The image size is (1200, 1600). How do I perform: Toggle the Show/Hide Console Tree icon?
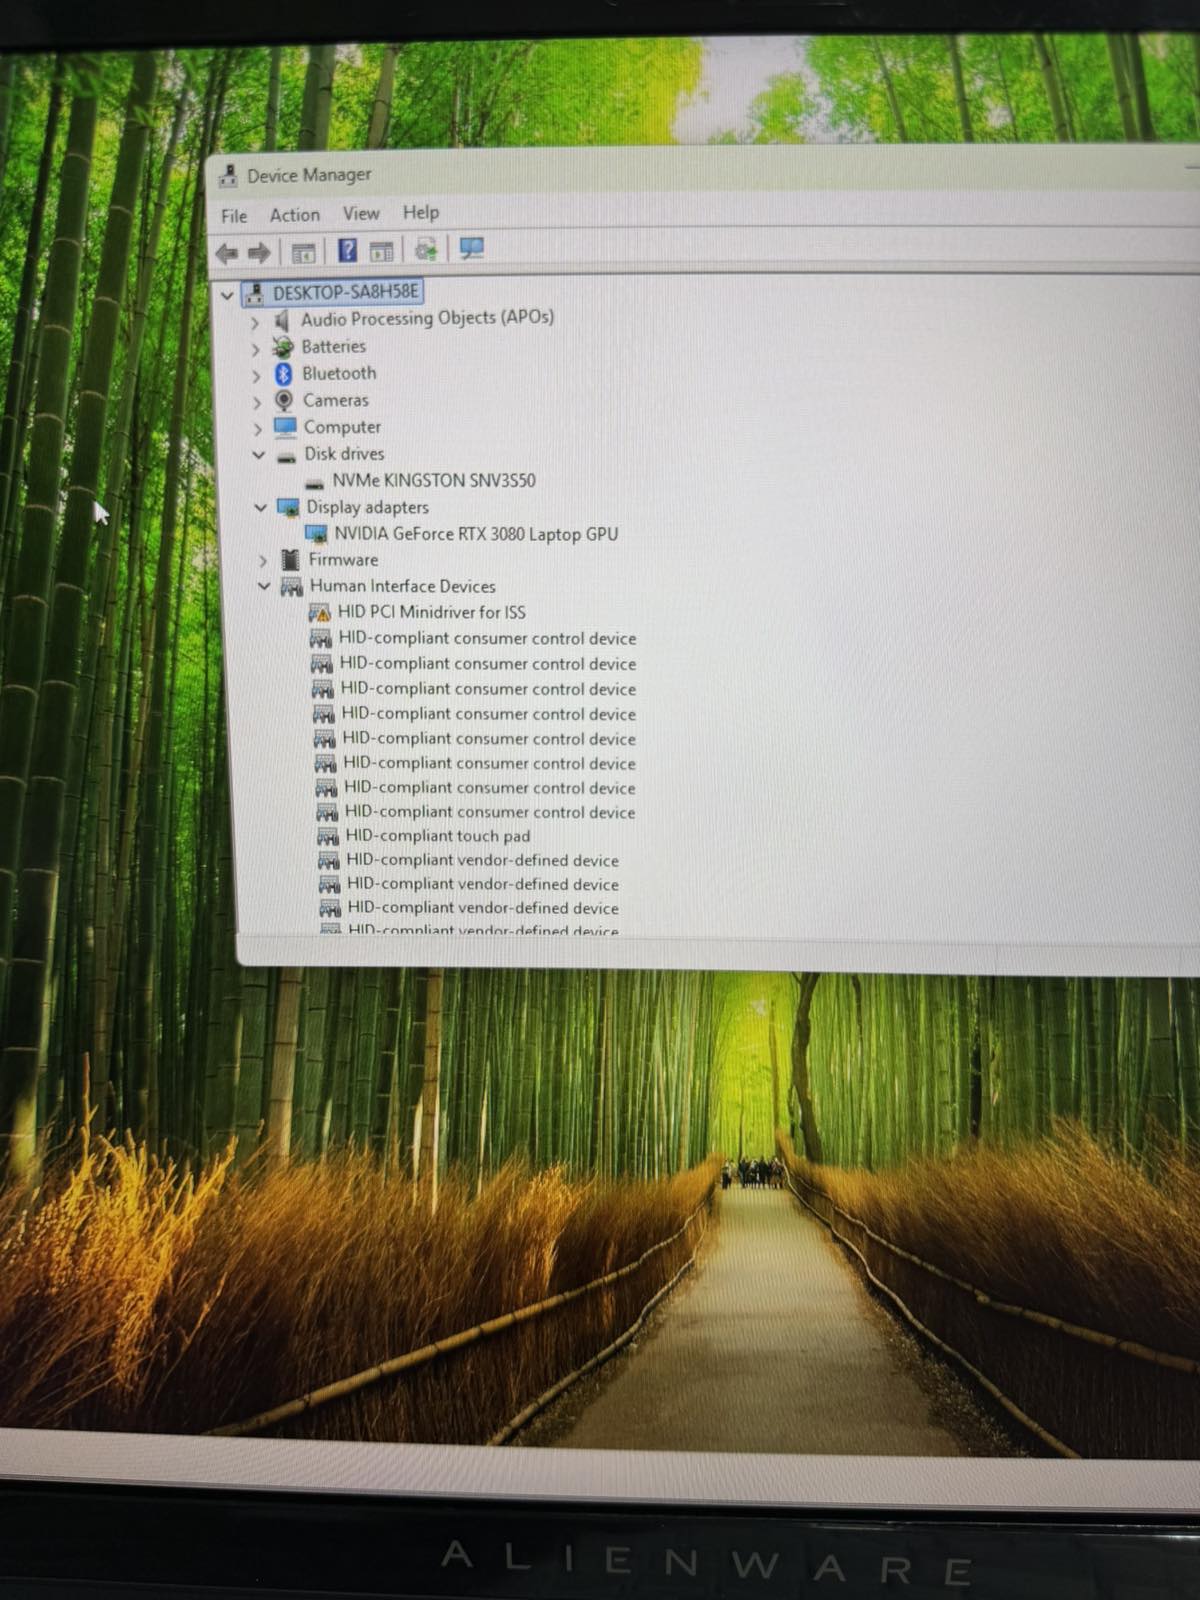point(303,252)
